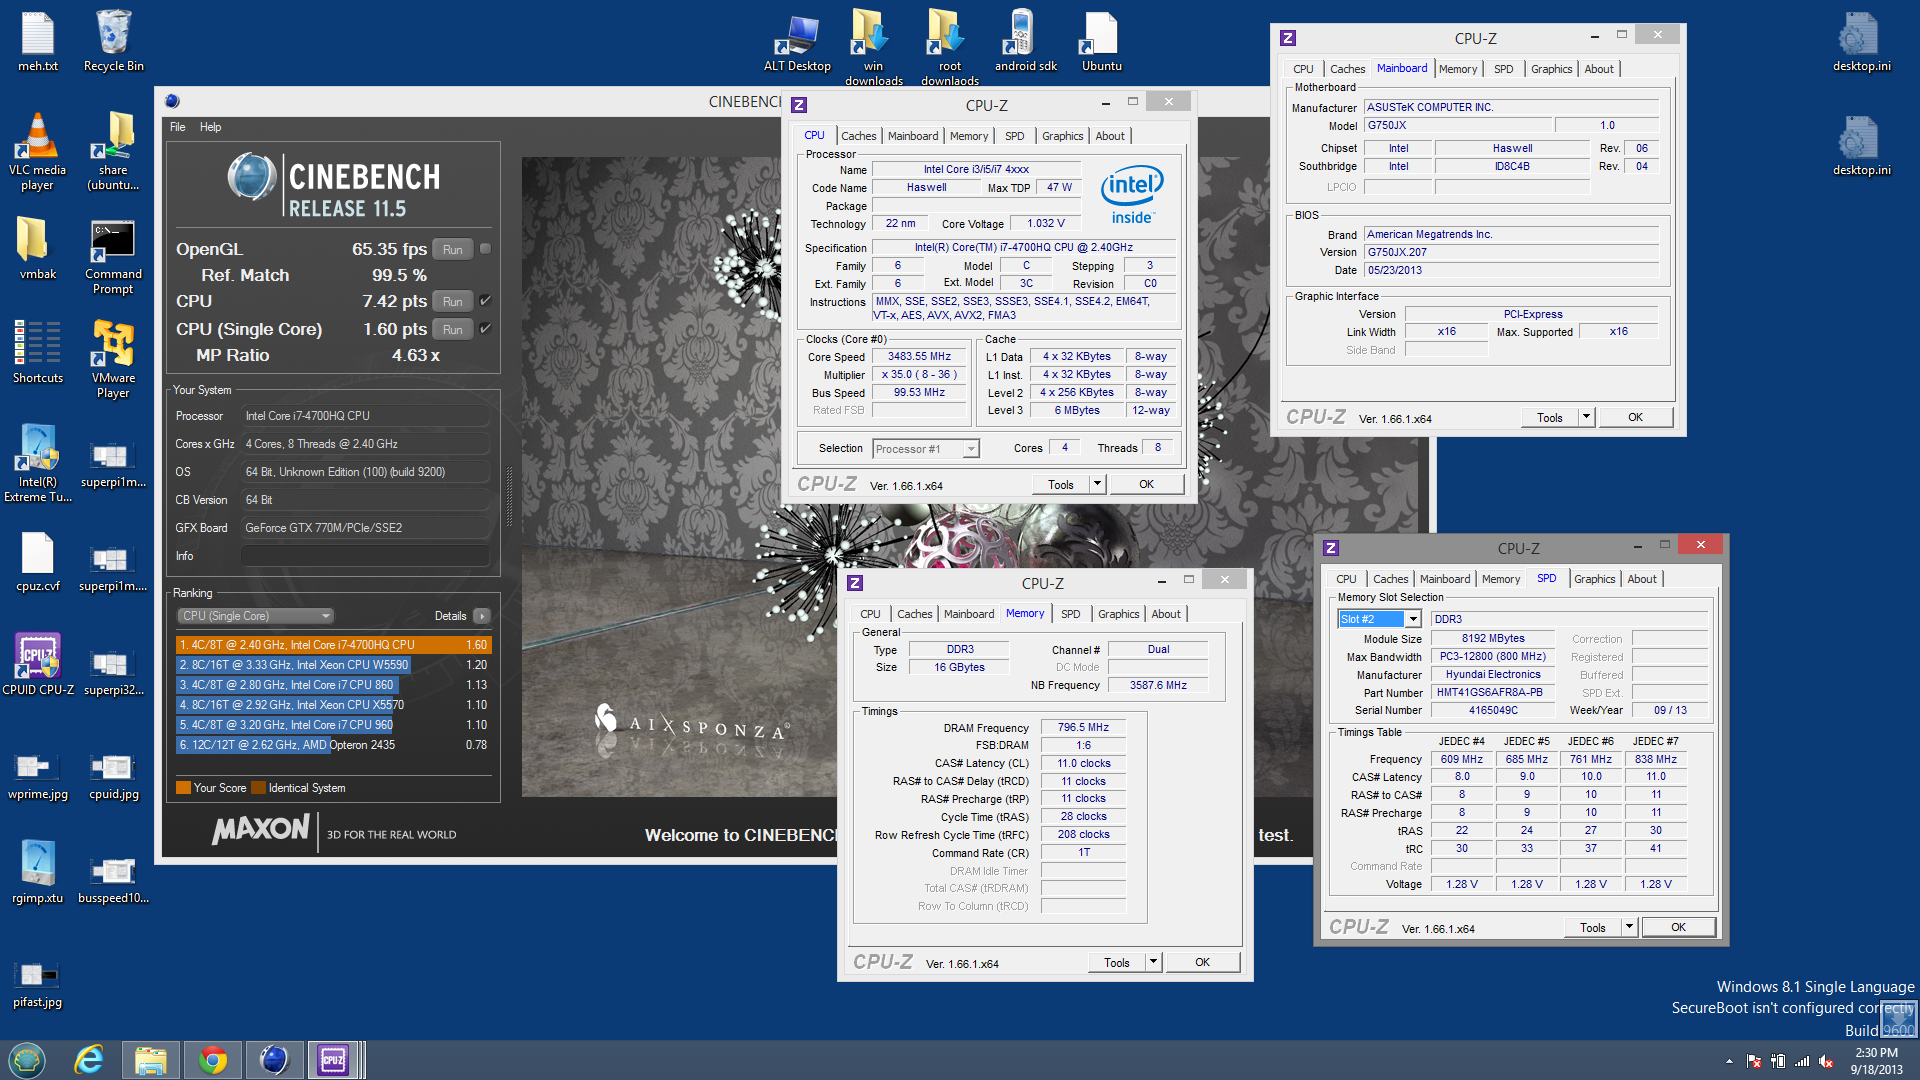Toggle the CPU test checkbox in Cinebench
Screen dimensions: 1920x1080
click(x=485, y=301)
